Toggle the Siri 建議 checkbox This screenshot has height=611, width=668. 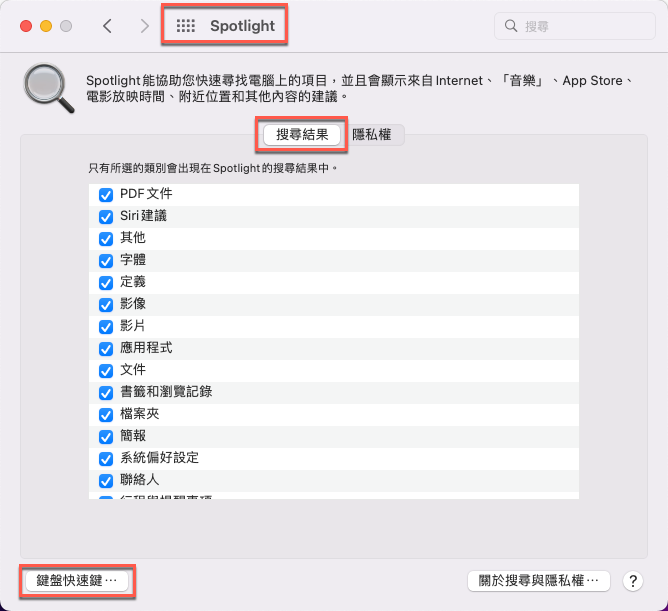pyautogui.click(x=106, y=216)
